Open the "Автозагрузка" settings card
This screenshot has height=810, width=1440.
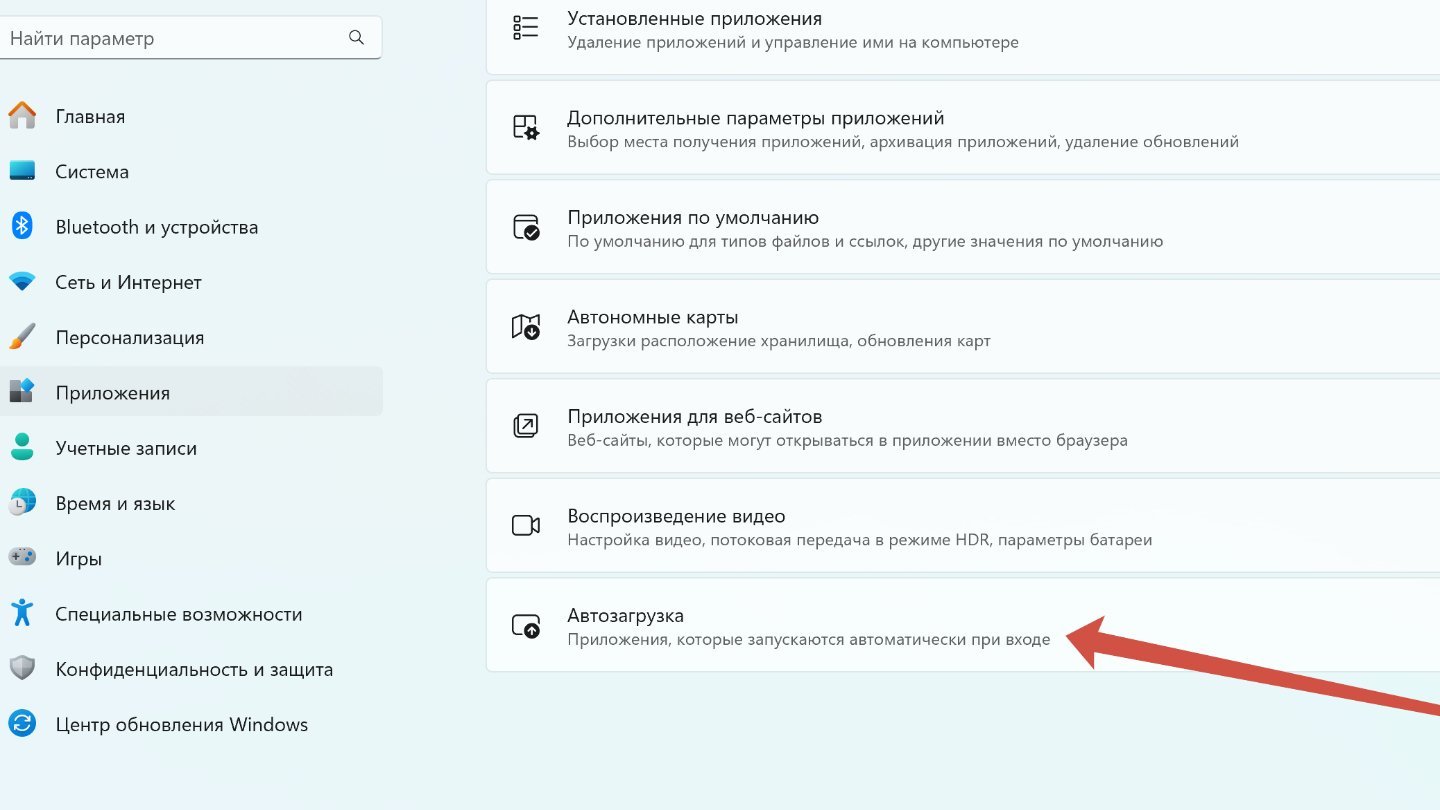(x=963, y=625)
